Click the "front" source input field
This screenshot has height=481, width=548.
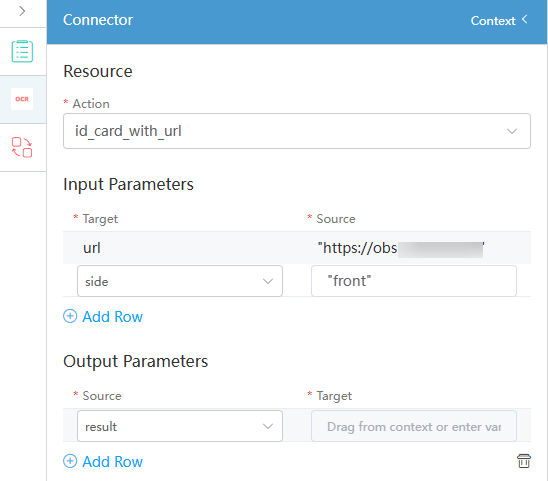(413, 281)
